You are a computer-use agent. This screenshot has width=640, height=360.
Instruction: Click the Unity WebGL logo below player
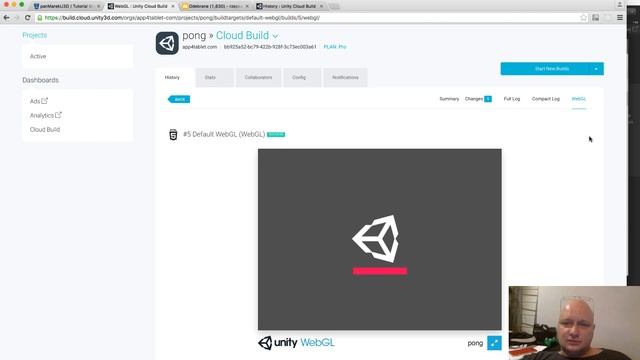296,342
